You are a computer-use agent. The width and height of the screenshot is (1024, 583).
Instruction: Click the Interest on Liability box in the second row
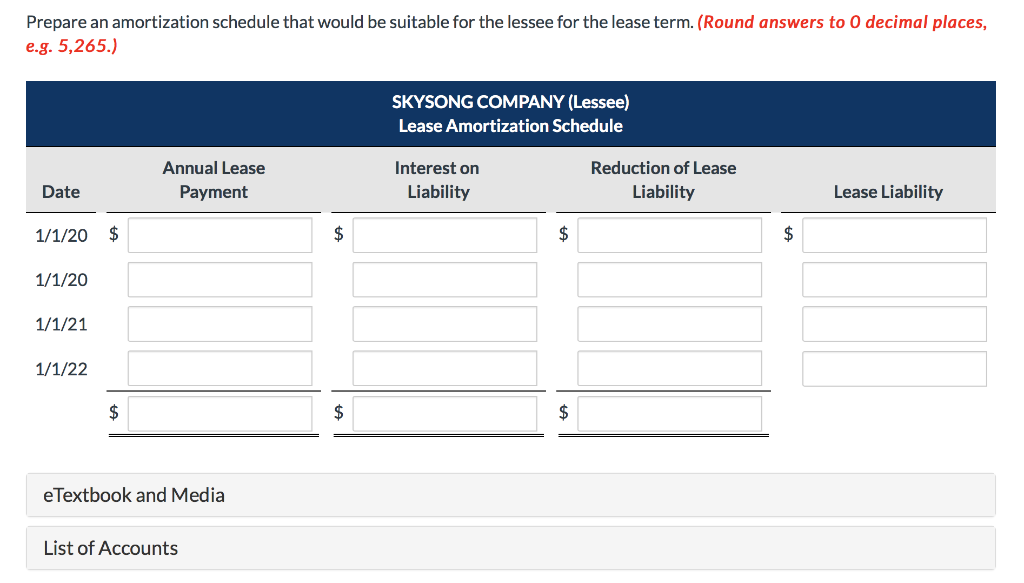(x=444, y=279)
